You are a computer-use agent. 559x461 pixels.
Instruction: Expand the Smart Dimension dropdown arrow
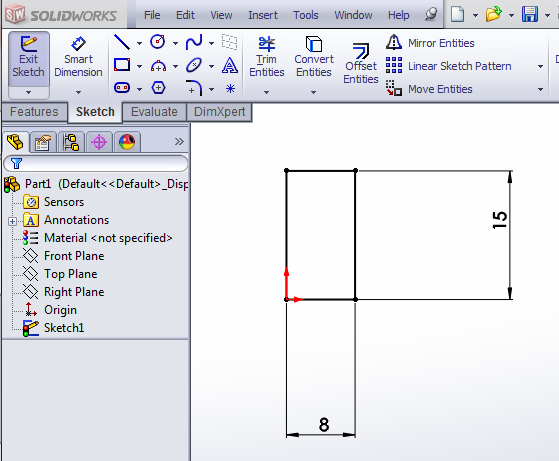78,92
